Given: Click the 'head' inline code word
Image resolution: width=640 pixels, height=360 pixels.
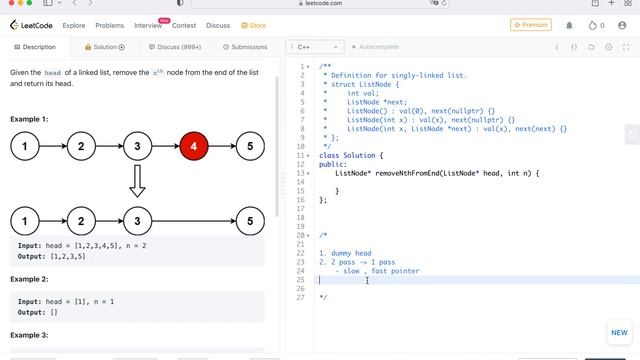Looking at the screenshot, I should tap(53, 73).
